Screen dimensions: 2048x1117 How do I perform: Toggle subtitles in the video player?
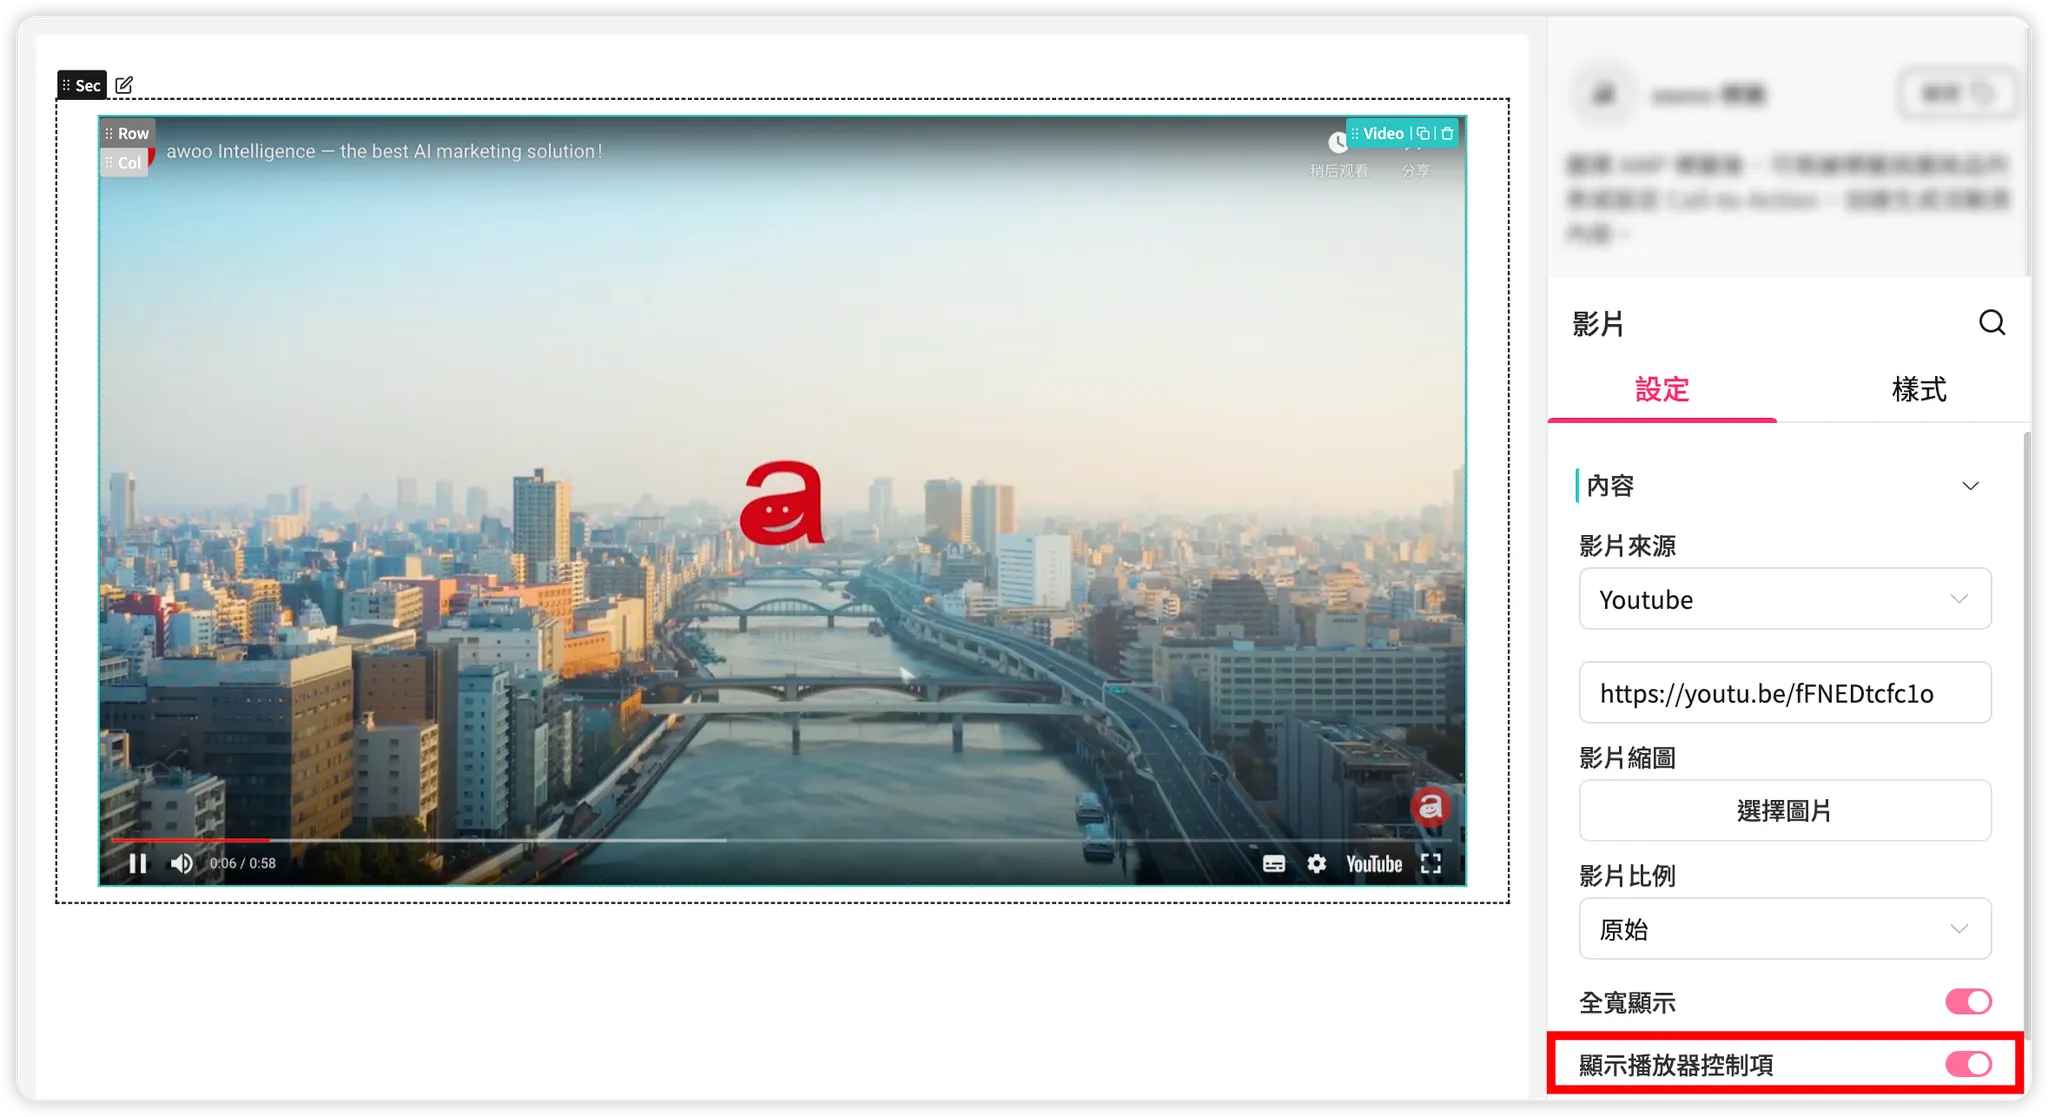[x=1273, y=863]
